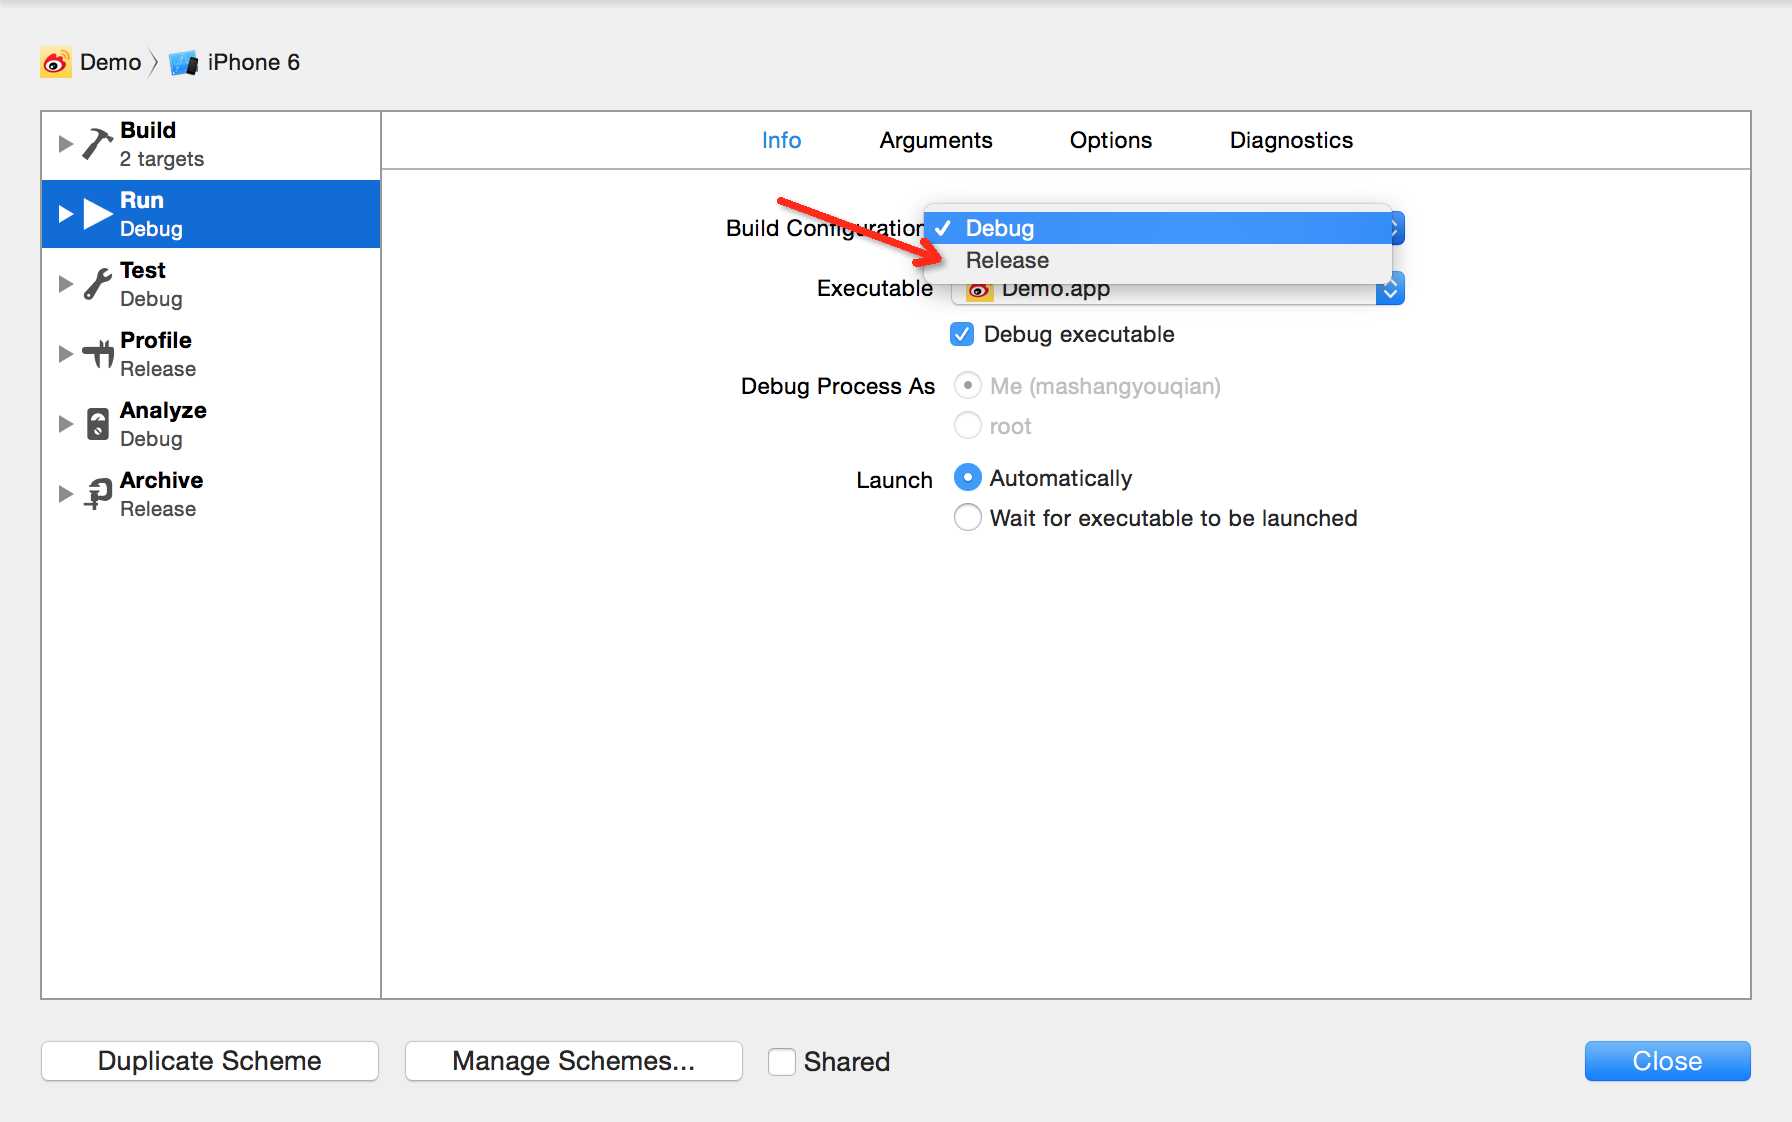The height and width of the screenshot is (1122, 1792).
Task: Select the Test Debug action row
Action: [211, 284]
